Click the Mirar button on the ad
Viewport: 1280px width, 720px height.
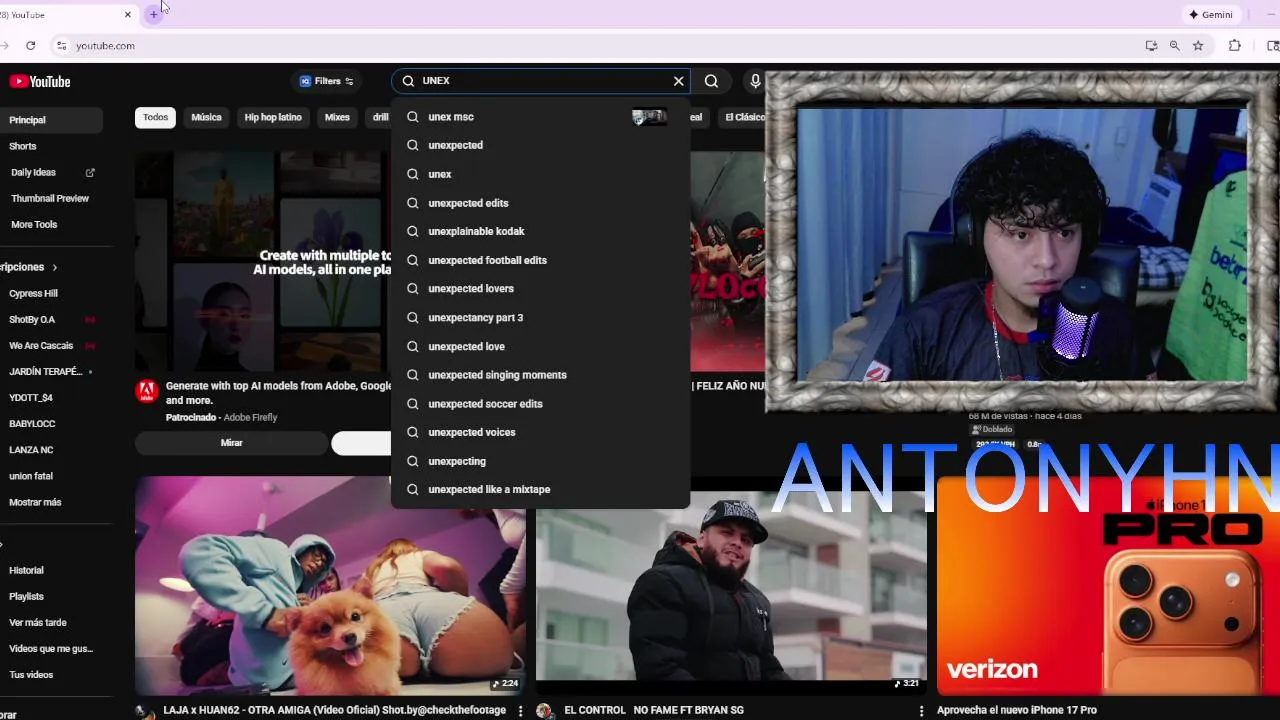tap(231, 443)
